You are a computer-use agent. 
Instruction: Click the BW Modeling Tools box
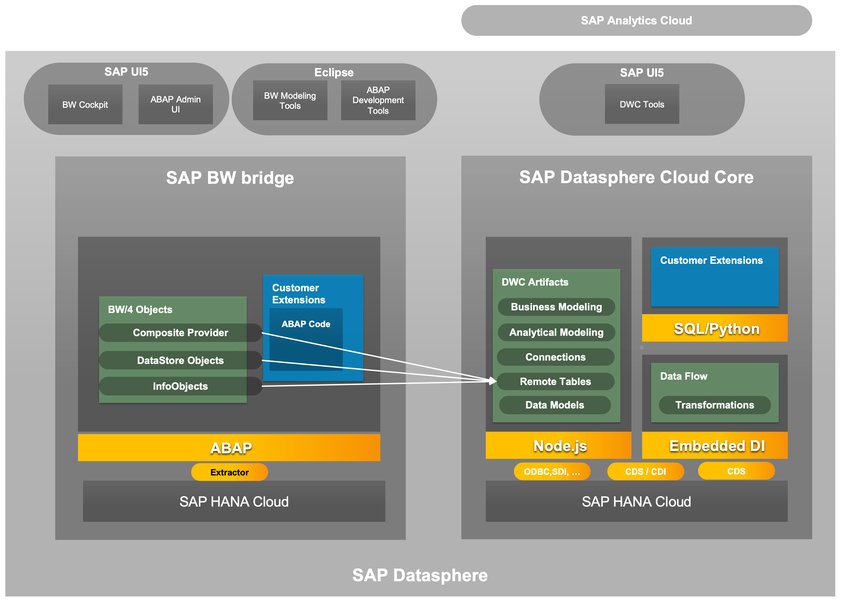[x=290, y=100]
